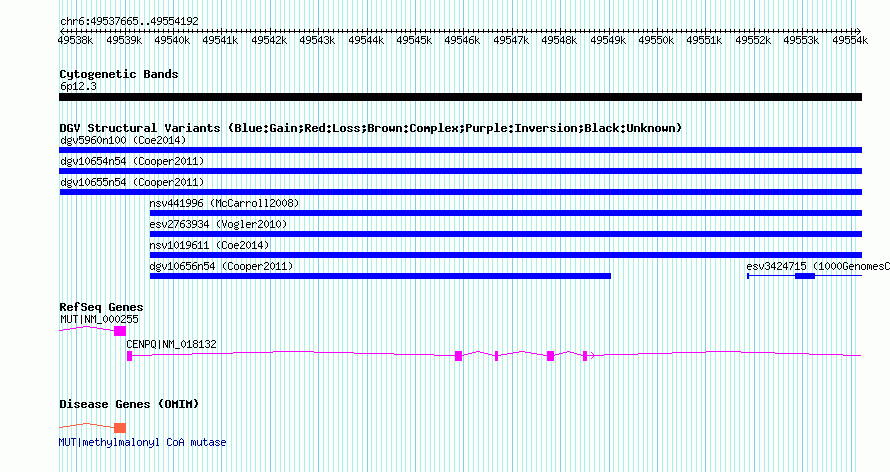Click the 6p12.3 band label
The width and height of the screenshot is (890, 472).
point(78,86)
